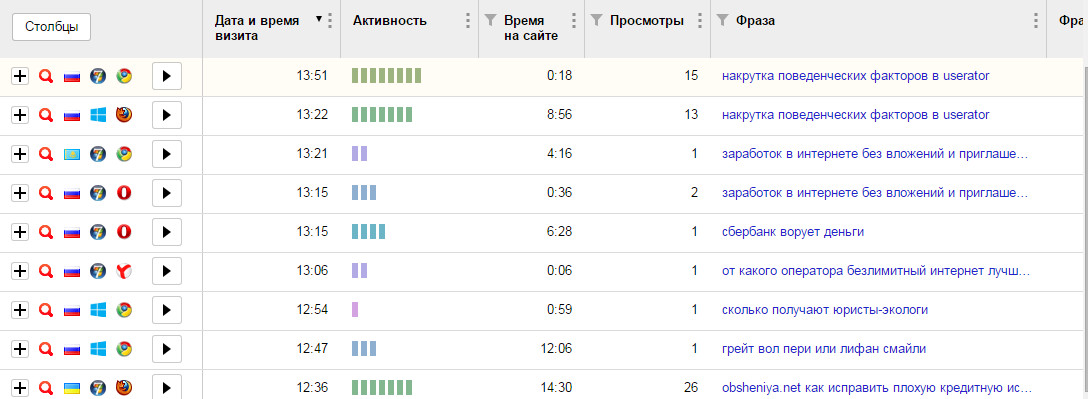Click the Windows 7 icon in the 13:06 row
Image resolution: width=1088 pixels, height=399 pixels.
[98, 271]
